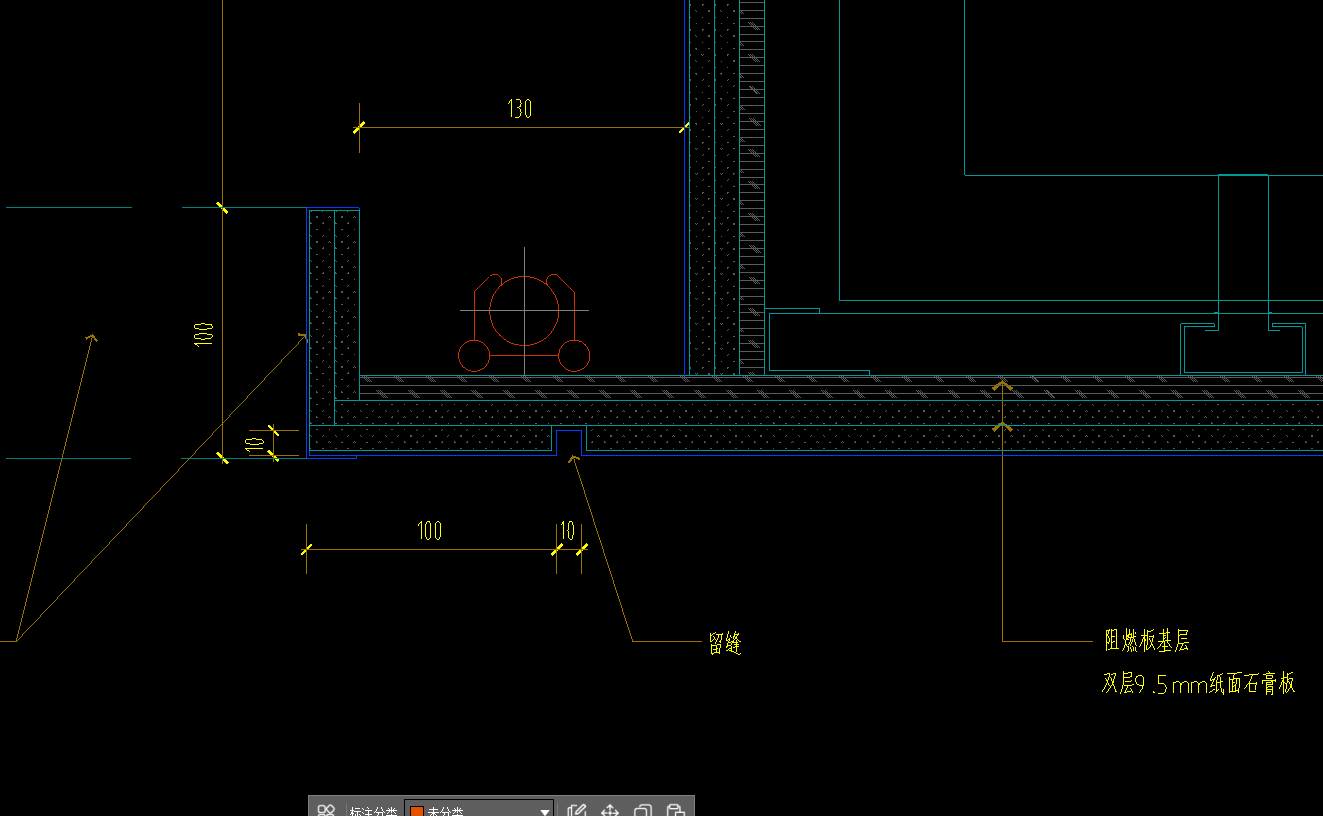This screenshot has height=816, width=1323.
Task: Select the 留缝 annotation label
Action: click(x=725, y=644)
